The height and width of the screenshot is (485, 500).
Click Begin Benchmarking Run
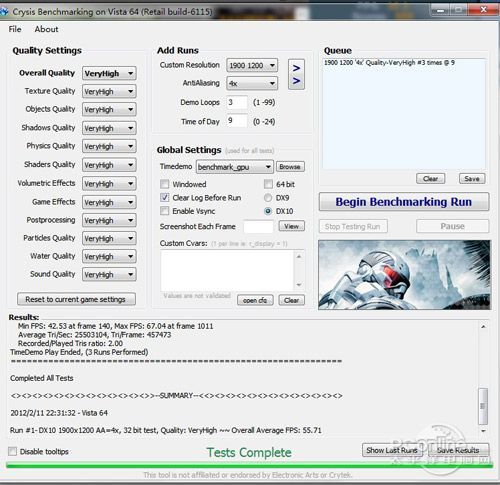point(404,202)
